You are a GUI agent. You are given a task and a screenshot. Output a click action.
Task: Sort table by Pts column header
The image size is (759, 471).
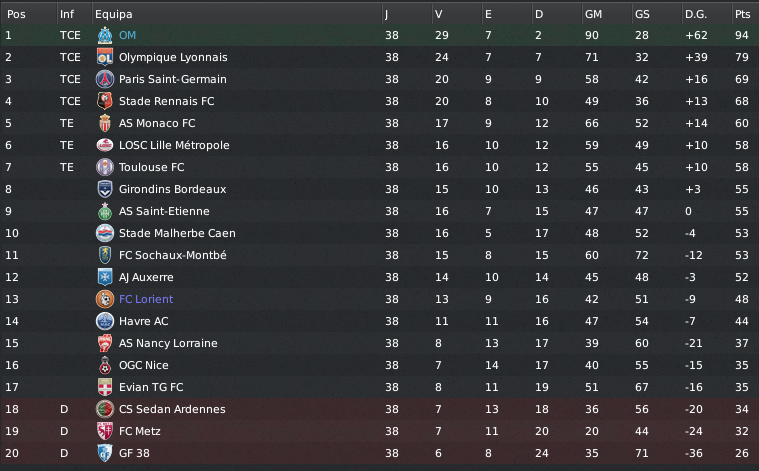742,14
